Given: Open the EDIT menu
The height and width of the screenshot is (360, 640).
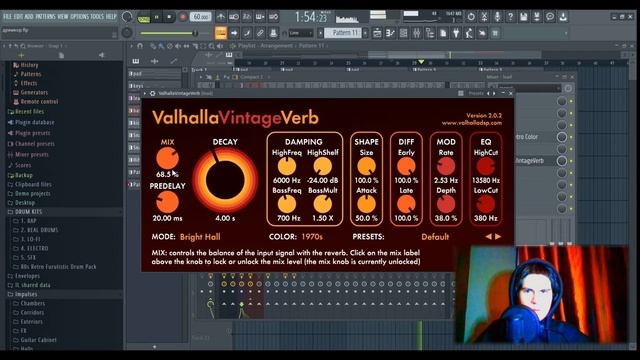Looking at the screenshot, I should tap(18, 16).
